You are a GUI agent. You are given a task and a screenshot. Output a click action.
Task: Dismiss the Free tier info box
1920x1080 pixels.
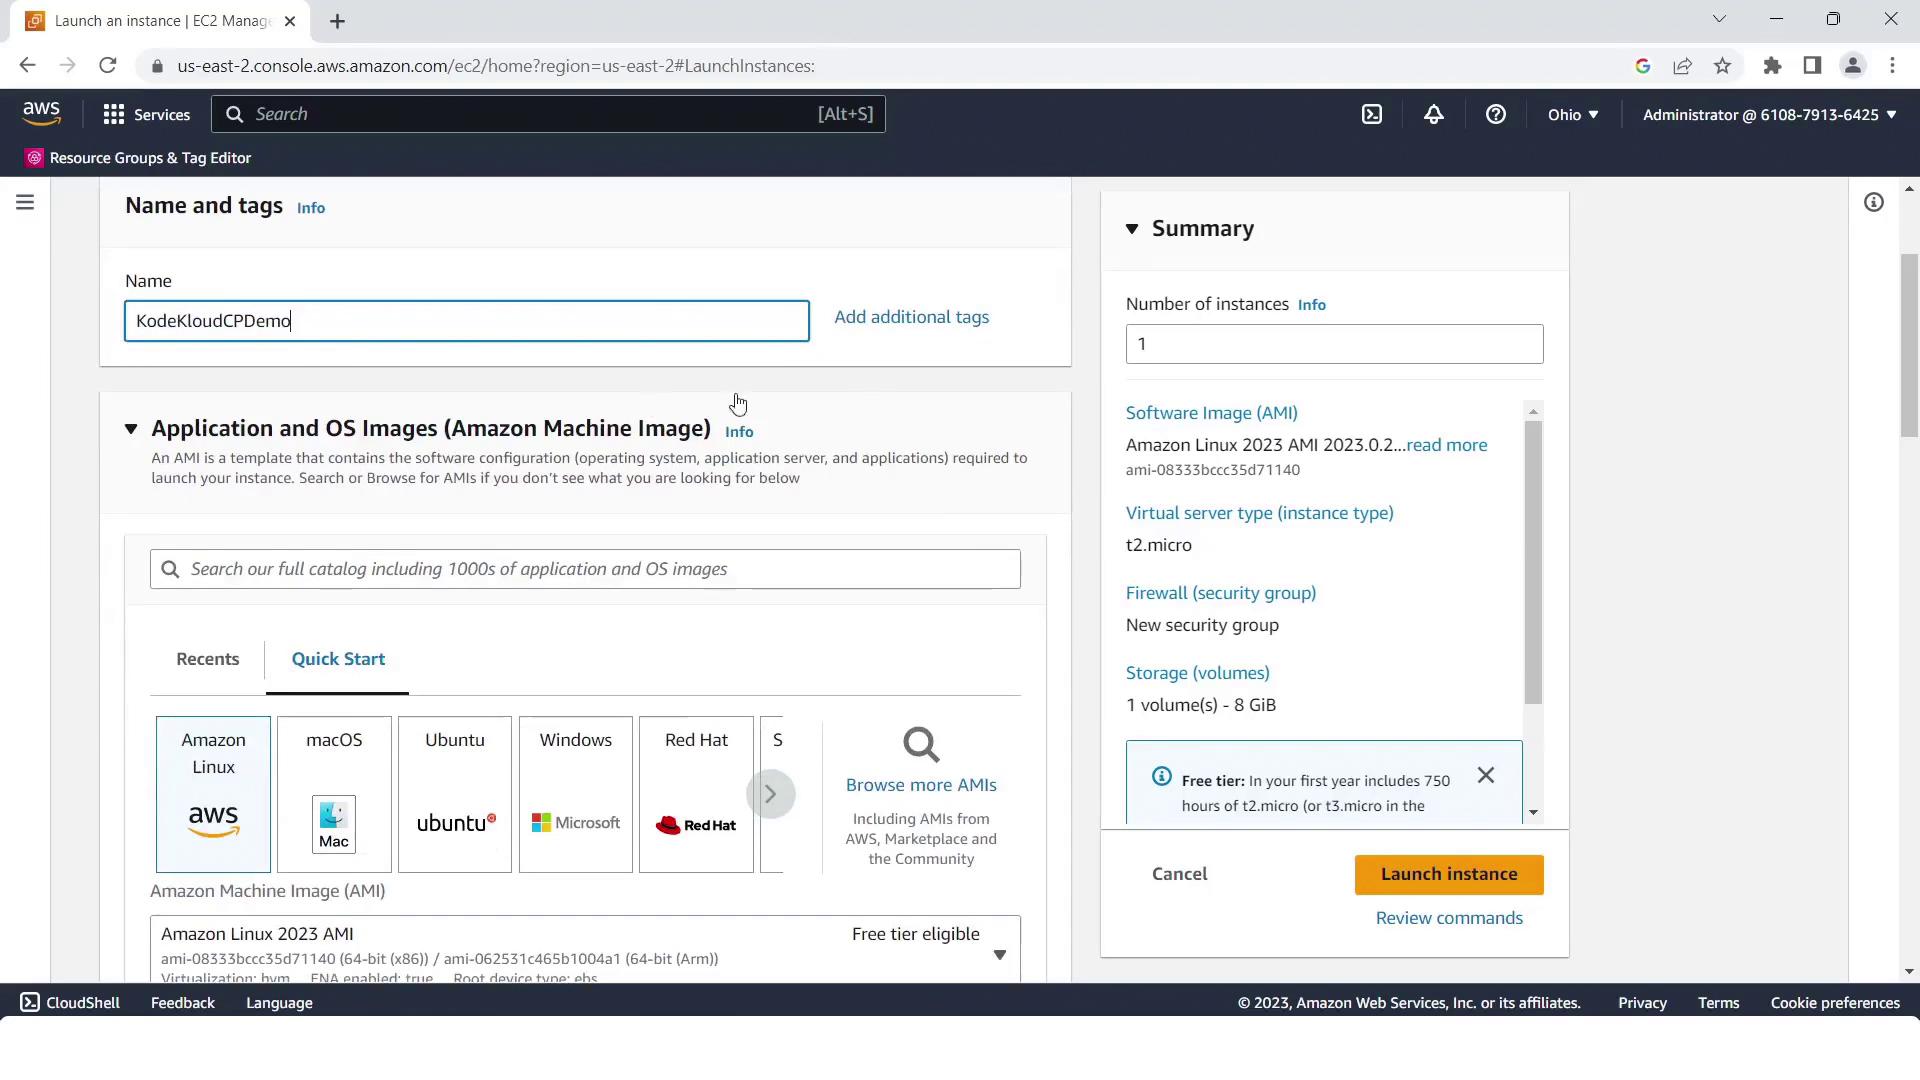1485,776
